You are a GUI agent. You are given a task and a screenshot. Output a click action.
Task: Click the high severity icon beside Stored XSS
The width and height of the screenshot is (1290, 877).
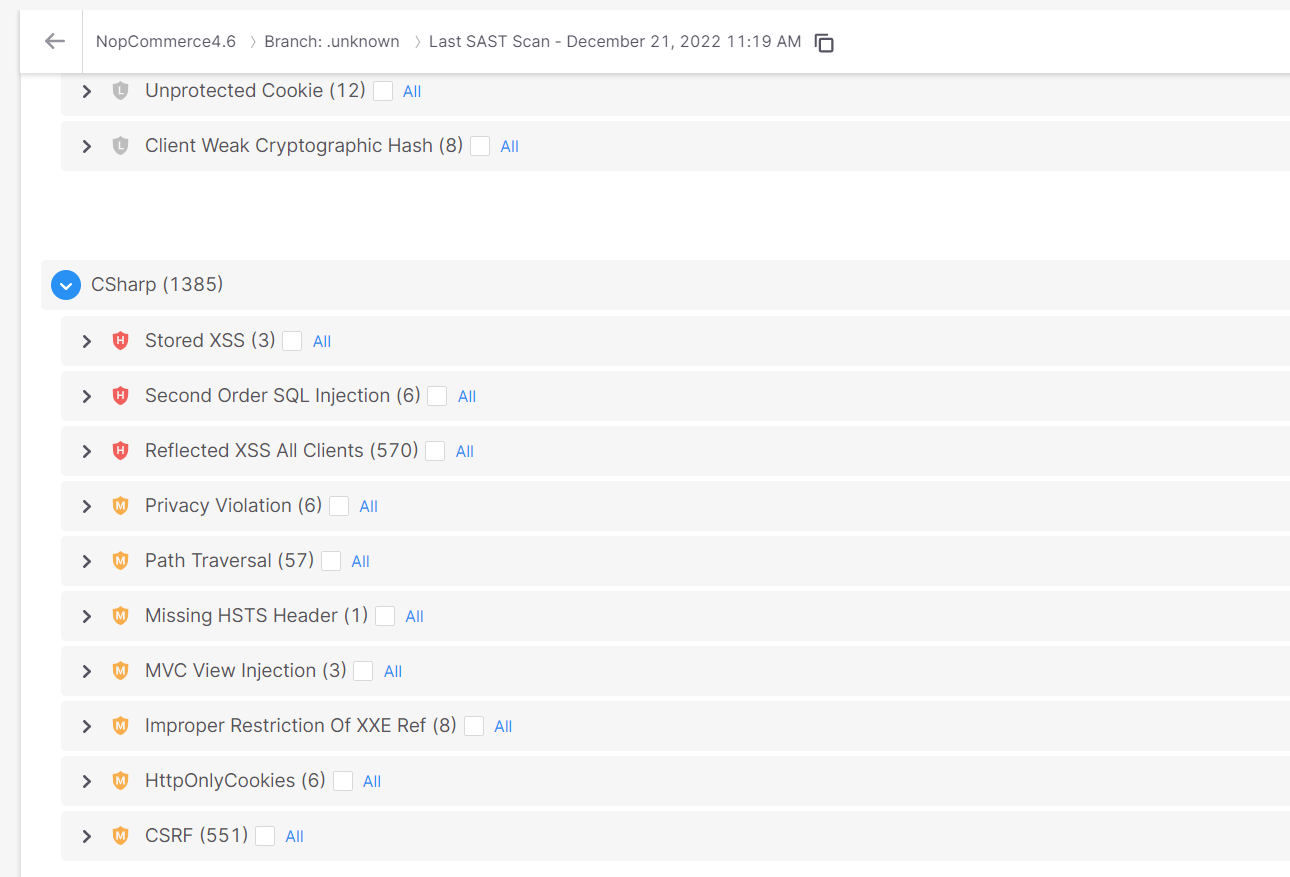coord(120,340)
